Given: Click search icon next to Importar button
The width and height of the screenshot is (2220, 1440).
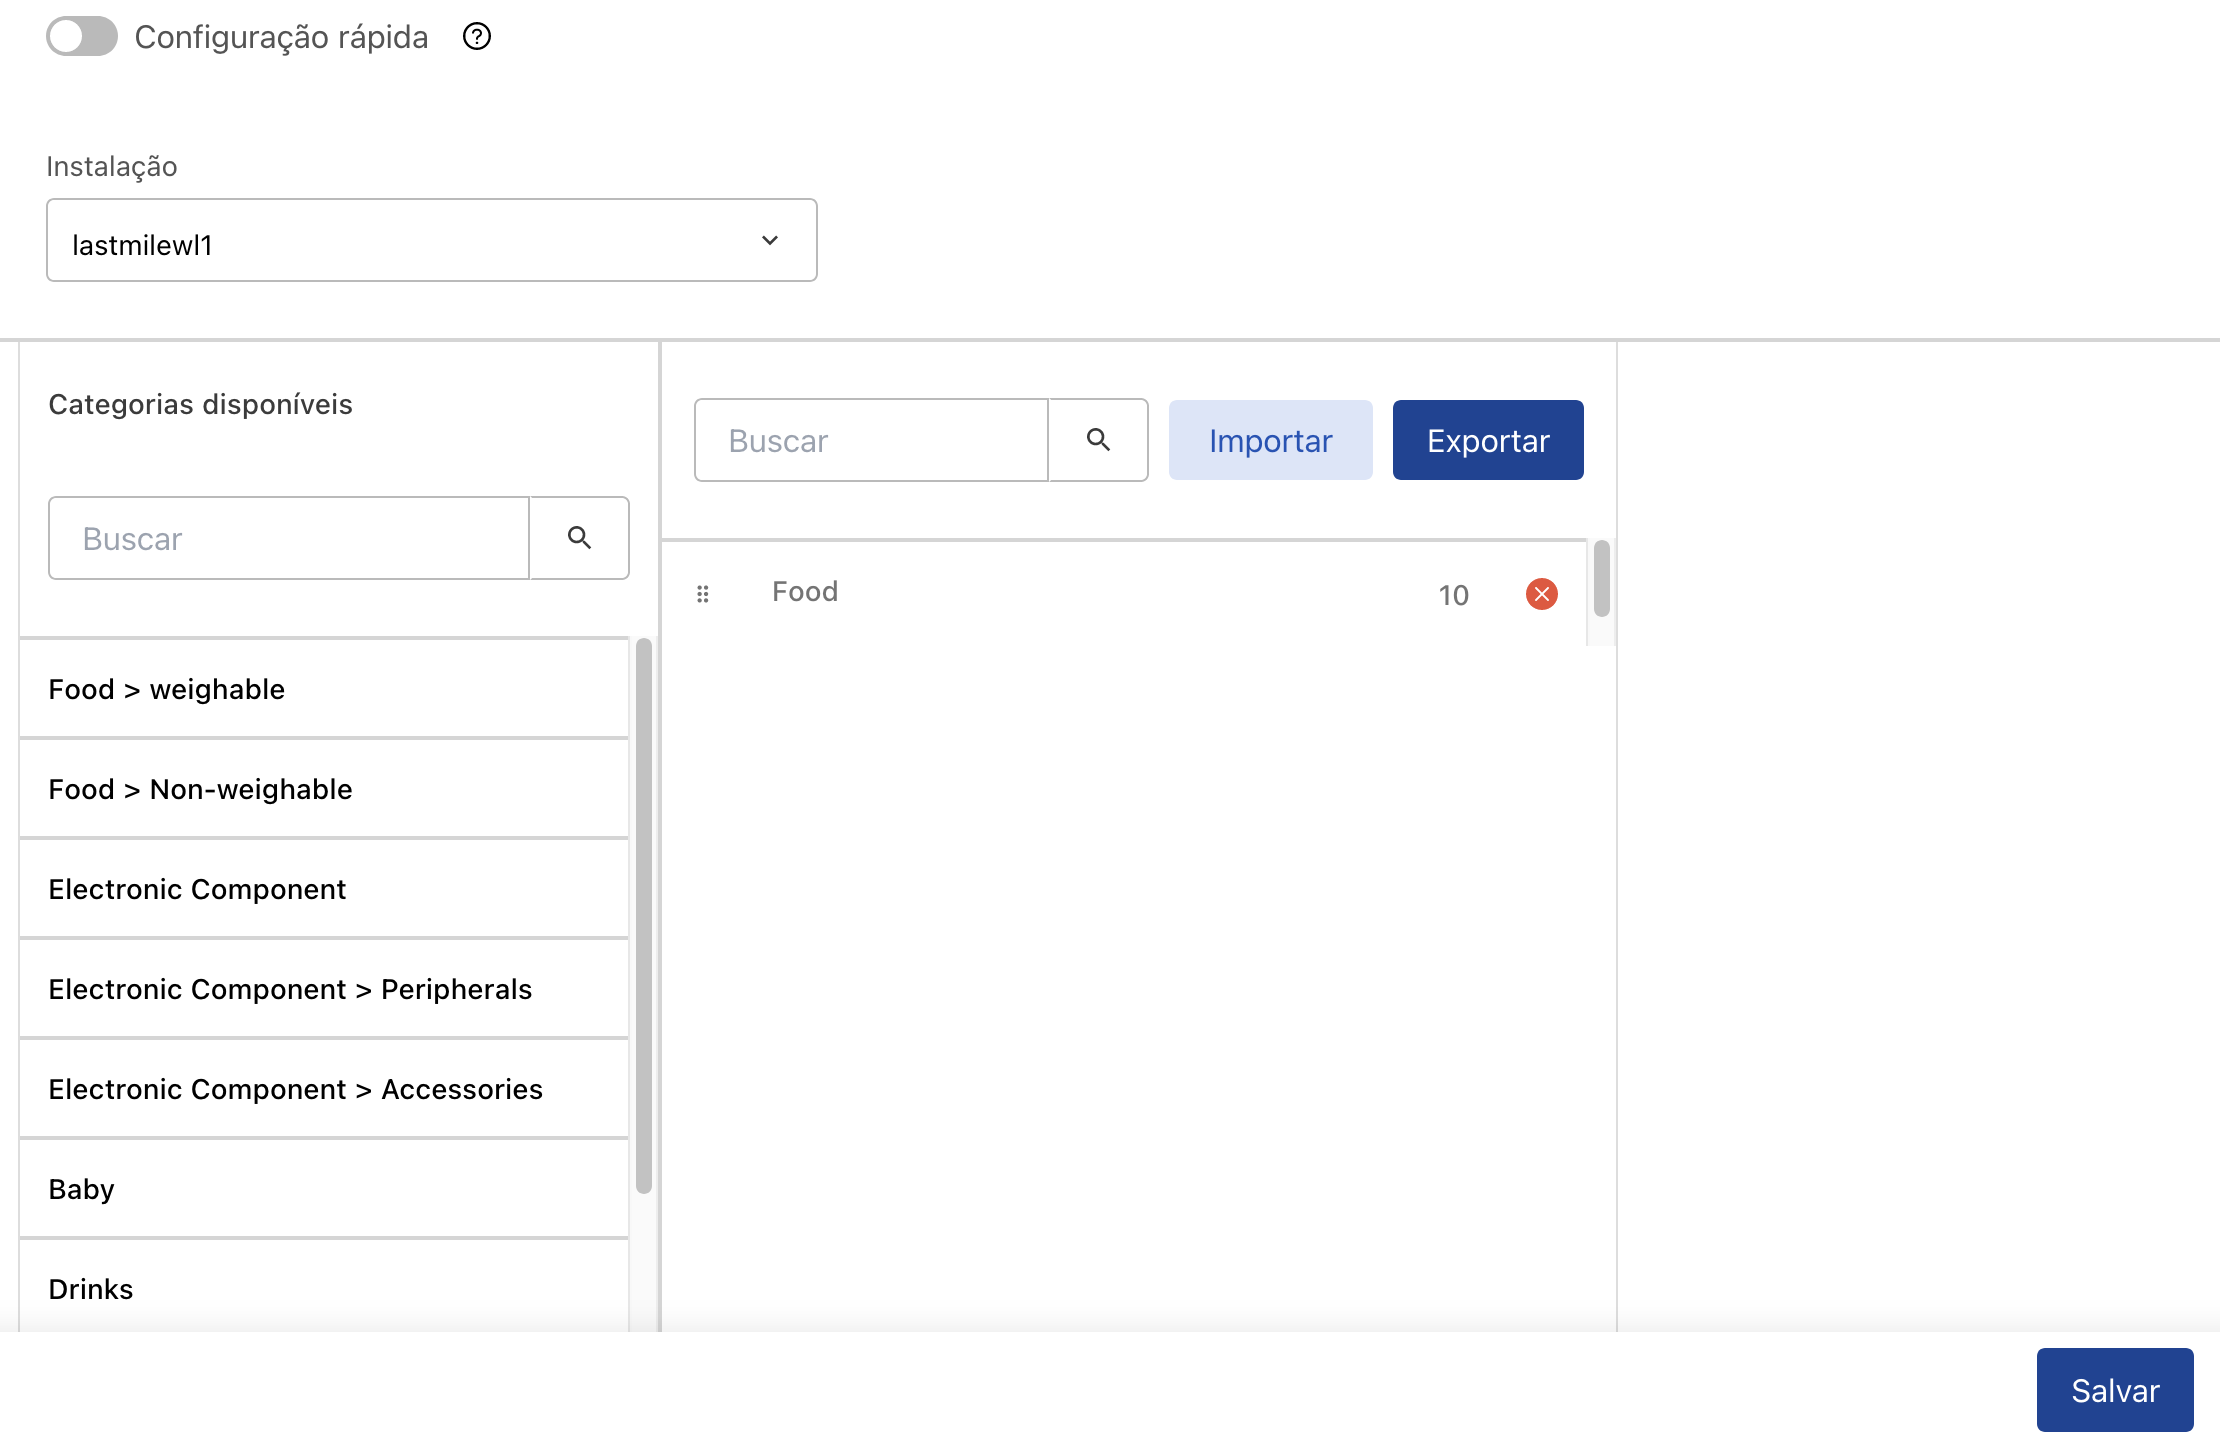Looking at the screenshot, I should click(1098, 440).
